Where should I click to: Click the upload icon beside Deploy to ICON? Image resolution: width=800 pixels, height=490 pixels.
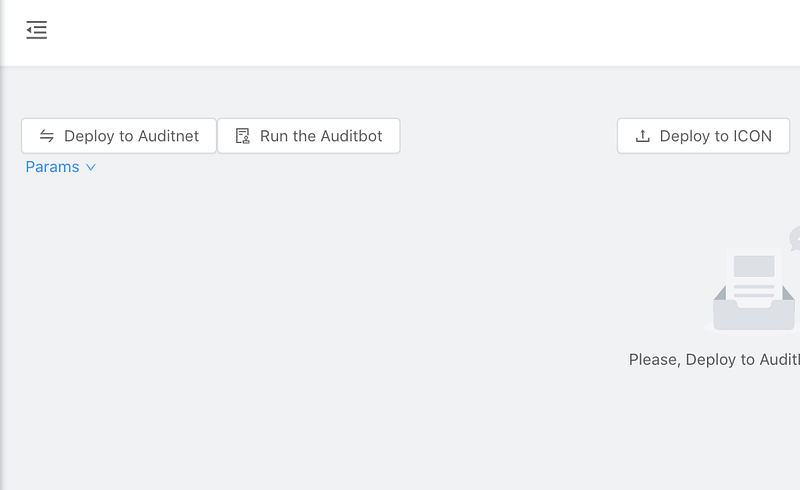click(642, 136)
